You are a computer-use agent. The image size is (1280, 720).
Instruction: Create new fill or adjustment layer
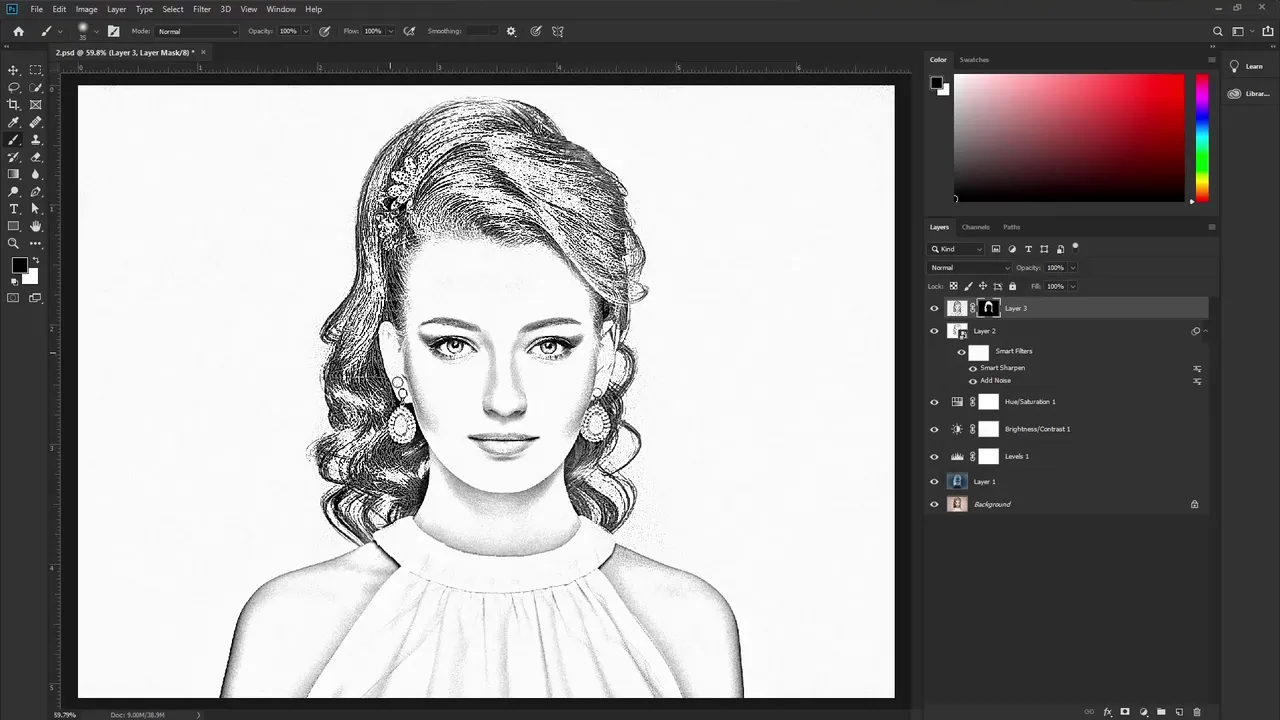point(1143,712)
